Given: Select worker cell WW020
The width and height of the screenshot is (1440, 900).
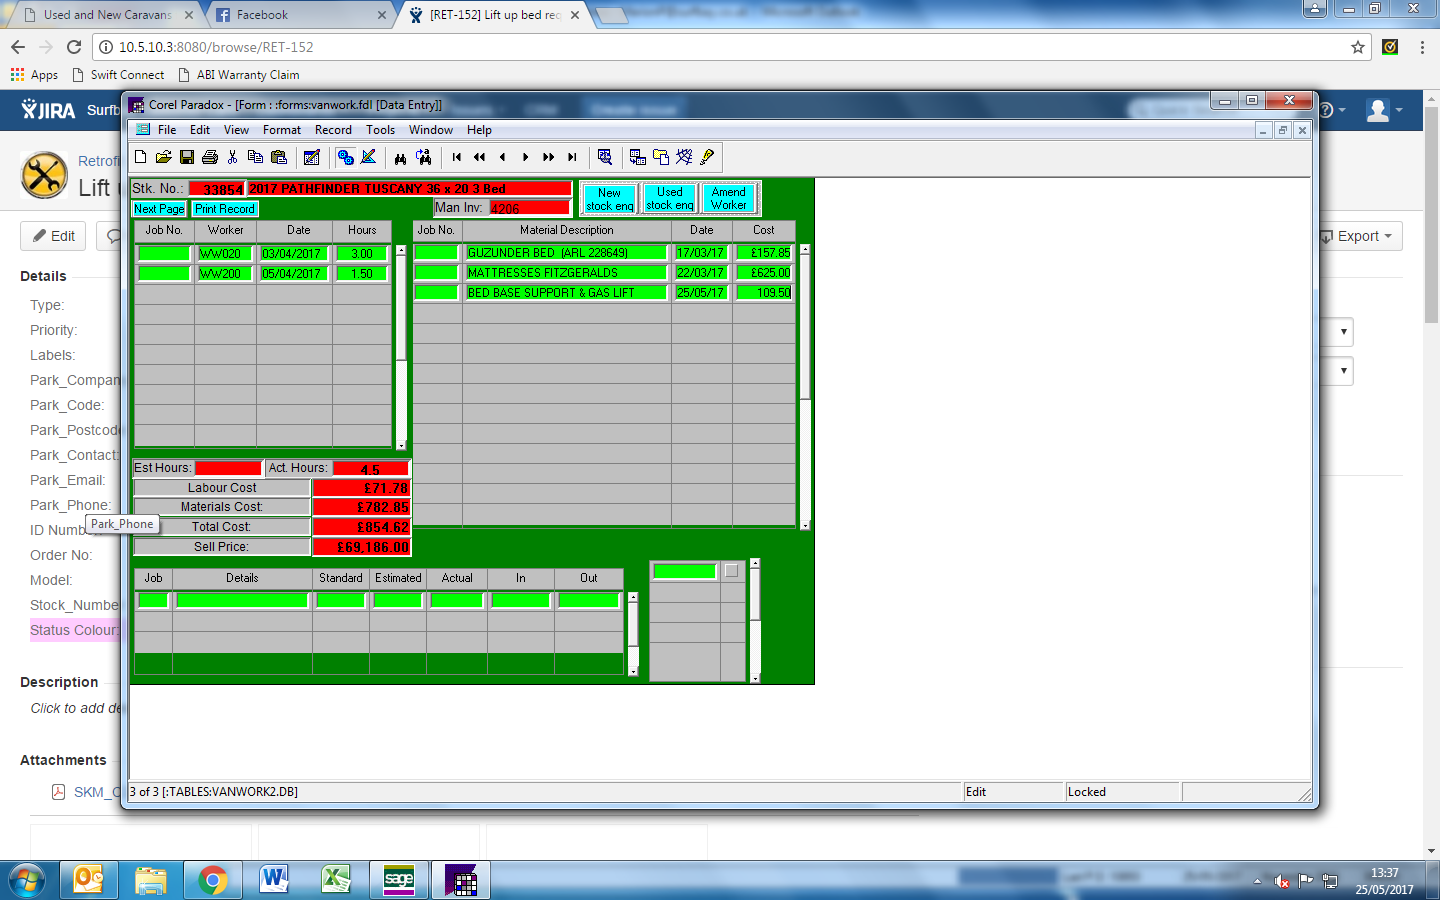Looking at the screenshot, I should (x=225, y=254).
